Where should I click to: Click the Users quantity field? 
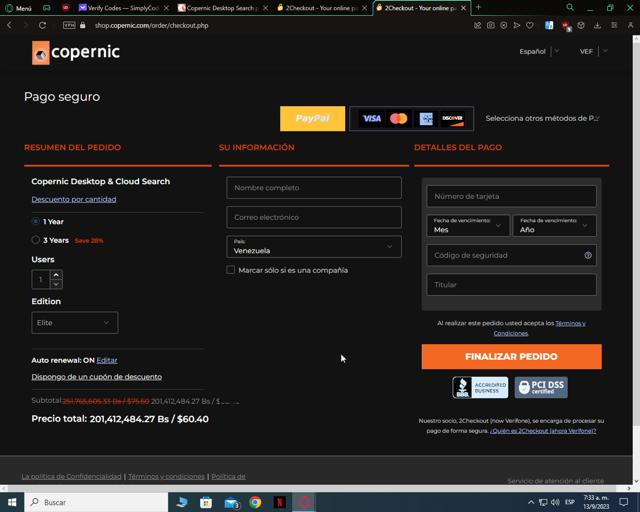pyautogui.click(x=41, y=280)
